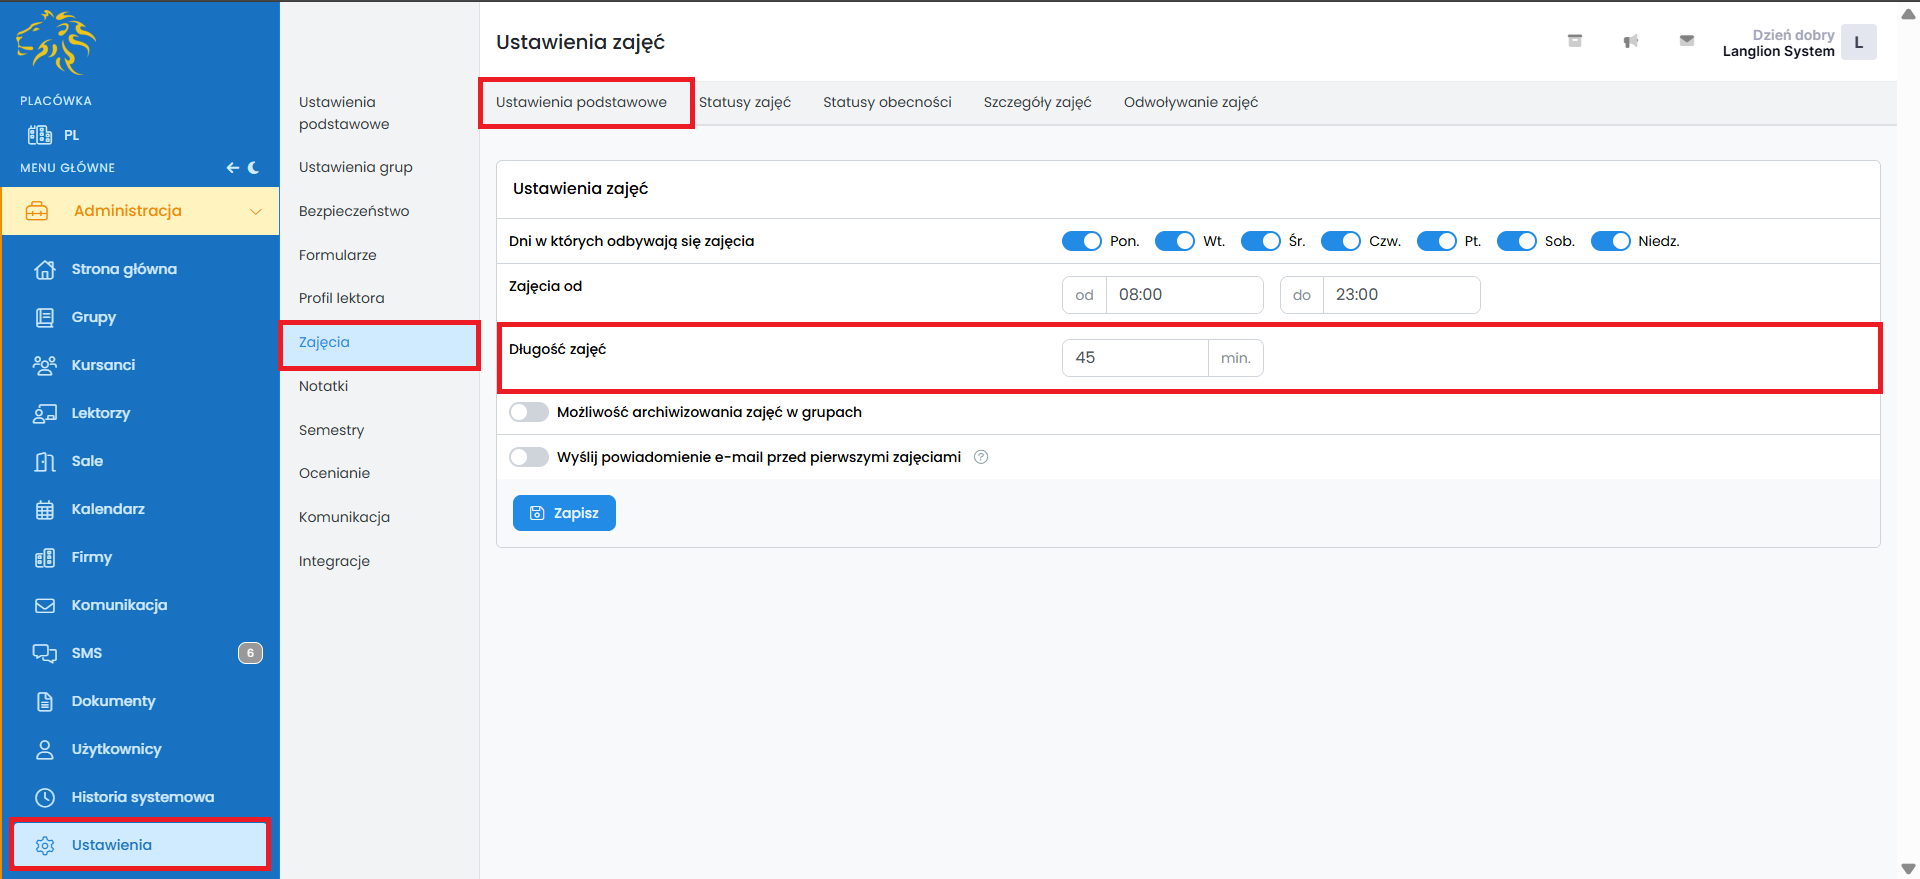Go to Semestry settings link
Viewport: 1920px width, 879px height.
(x=331, y=430)
